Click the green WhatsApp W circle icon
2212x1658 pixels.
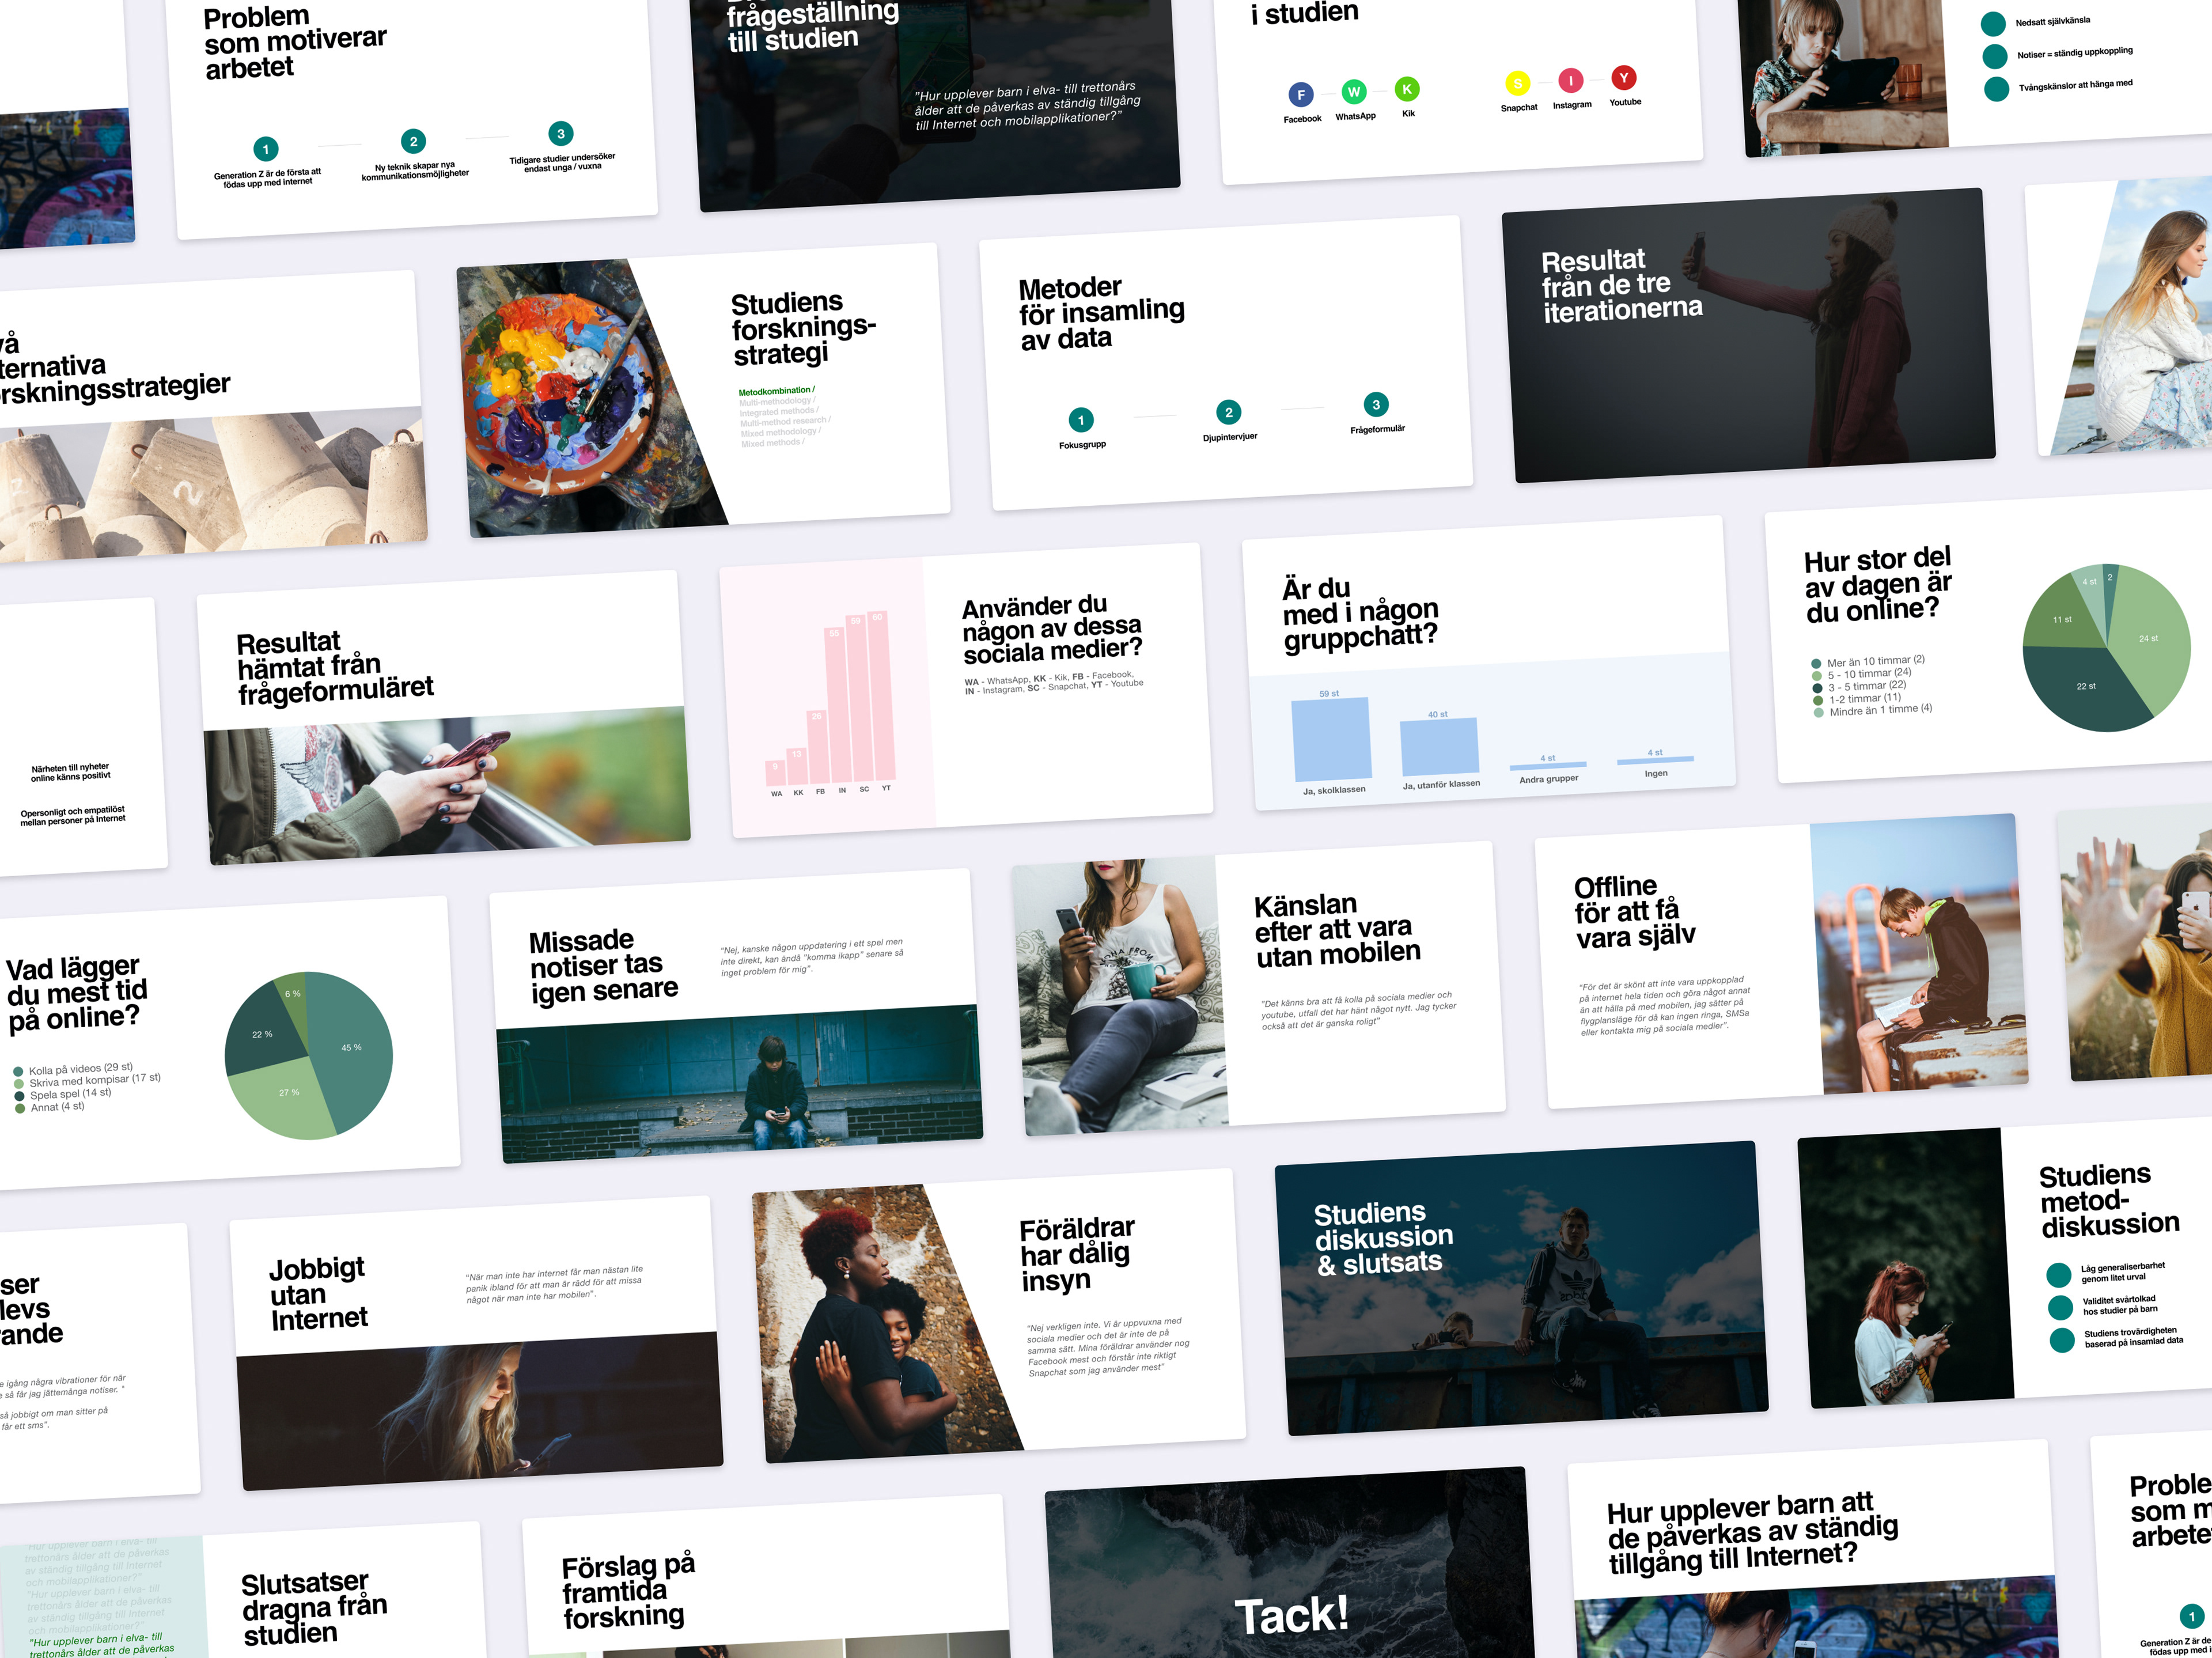click(1353, 92)
